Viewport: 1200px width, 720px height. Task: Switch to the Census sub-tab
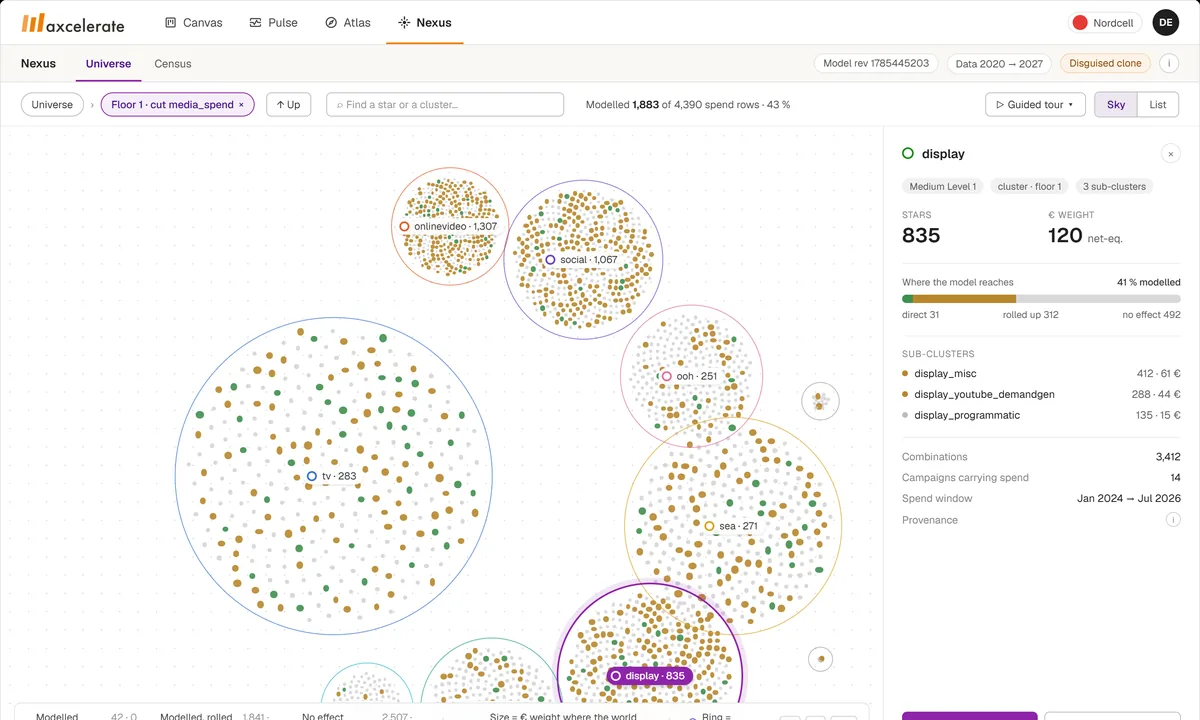click(x=173, y=63)
